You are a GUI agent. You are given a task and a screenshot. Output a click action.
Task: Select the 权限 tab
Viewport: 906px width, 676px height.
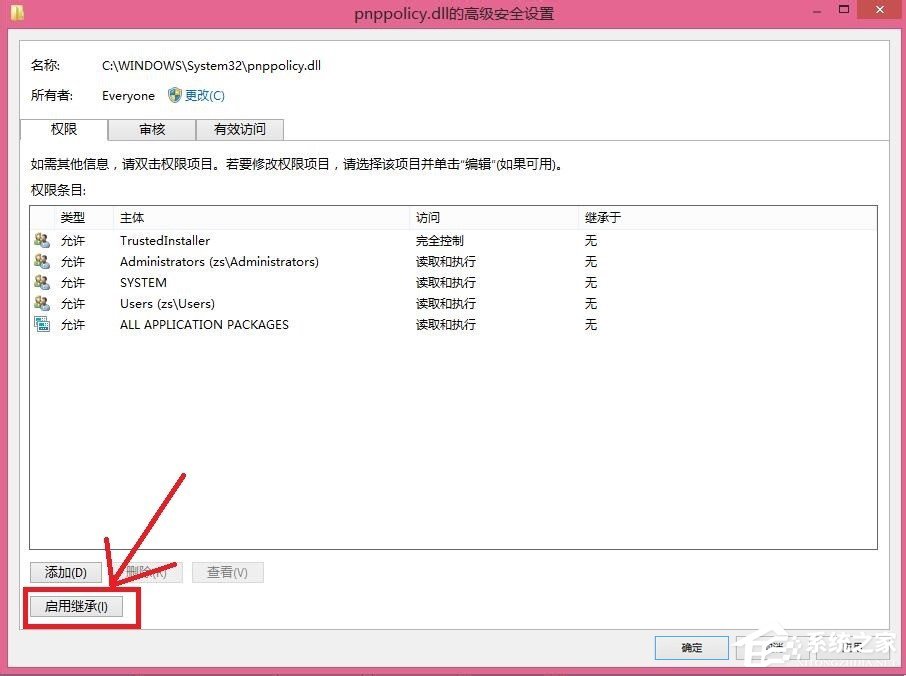point(63,129)
